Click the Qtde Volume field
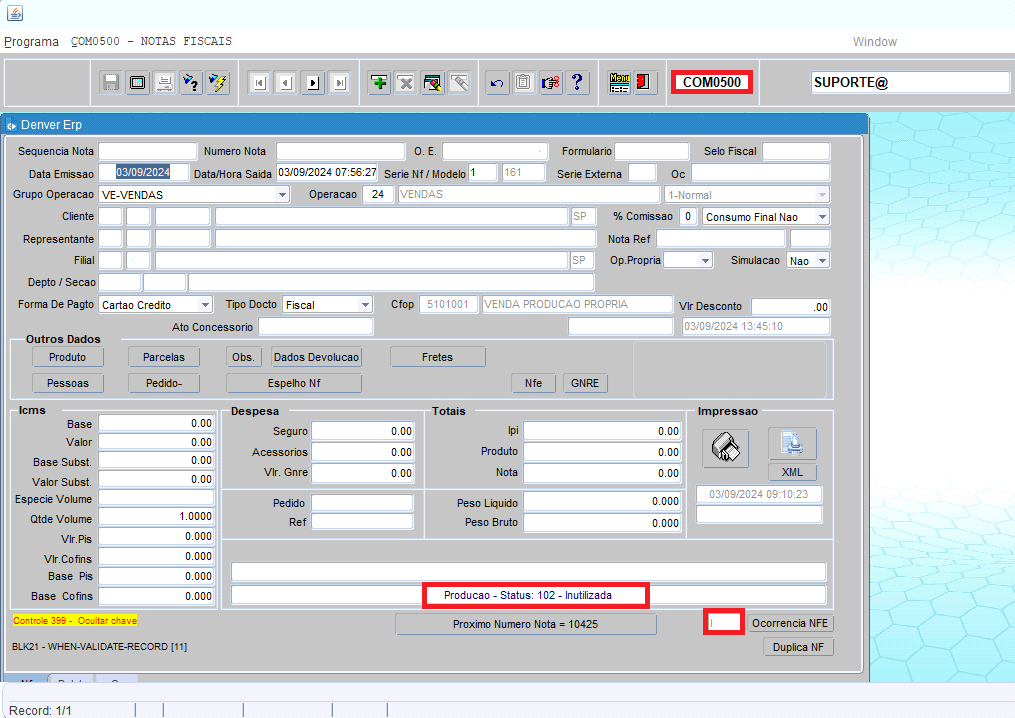This screenshot has height=718, width=1015. tap(156, 517)
